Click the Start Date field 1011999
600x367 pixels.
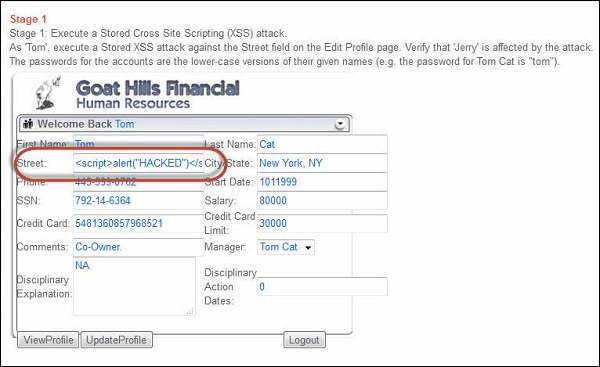tap(322, 182)
